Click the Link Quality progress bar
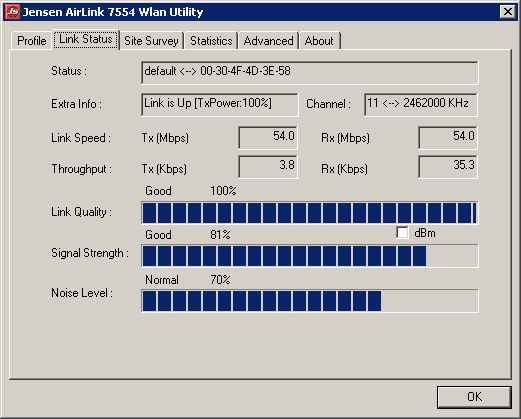This screenshot has height=419, width=521. click(x=310, y=213)
